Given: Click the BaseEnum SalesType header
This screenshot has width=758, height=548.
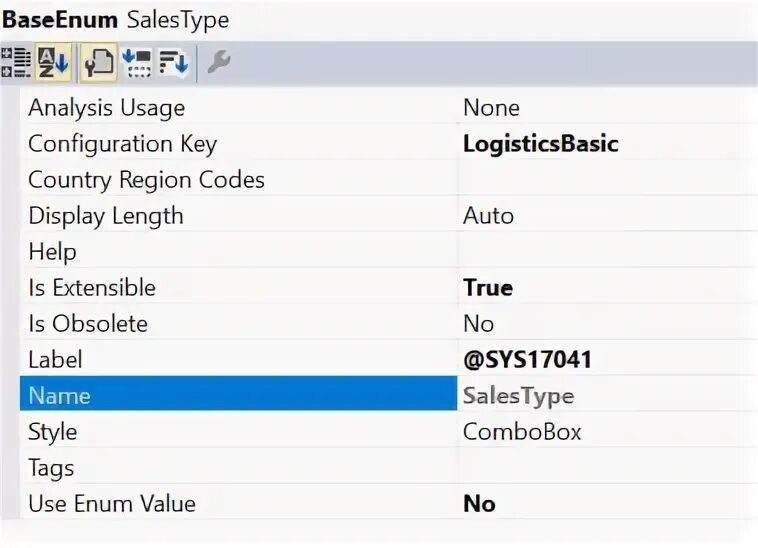Looking at the screenshot, I should coord(116,19).
